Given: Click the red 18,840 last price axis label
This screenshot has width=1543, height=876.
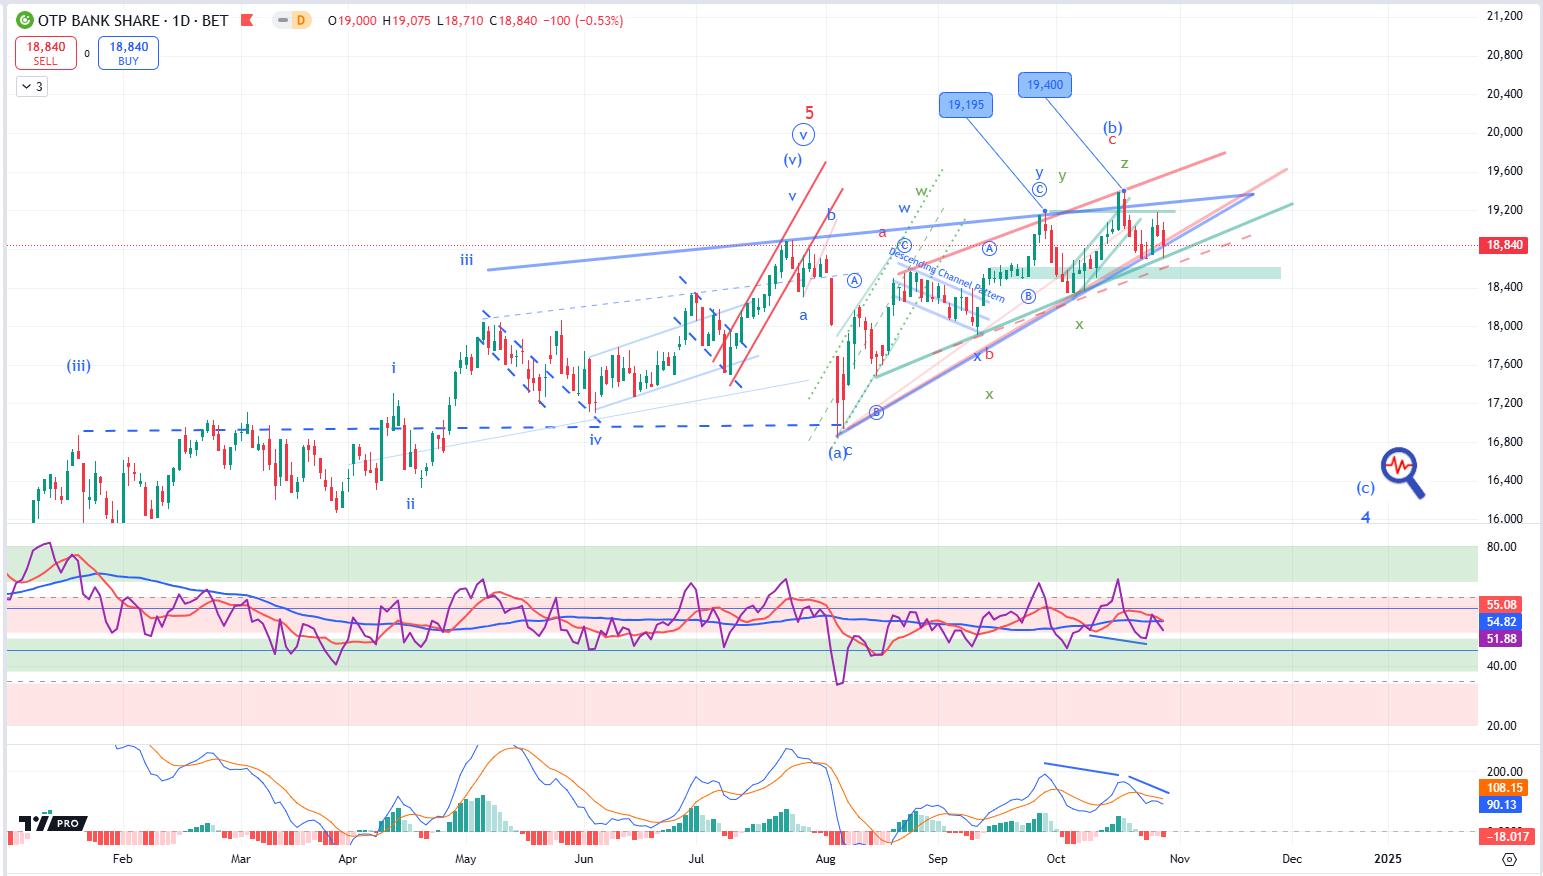Looking at the screenshot, I should coord(1505,245).
